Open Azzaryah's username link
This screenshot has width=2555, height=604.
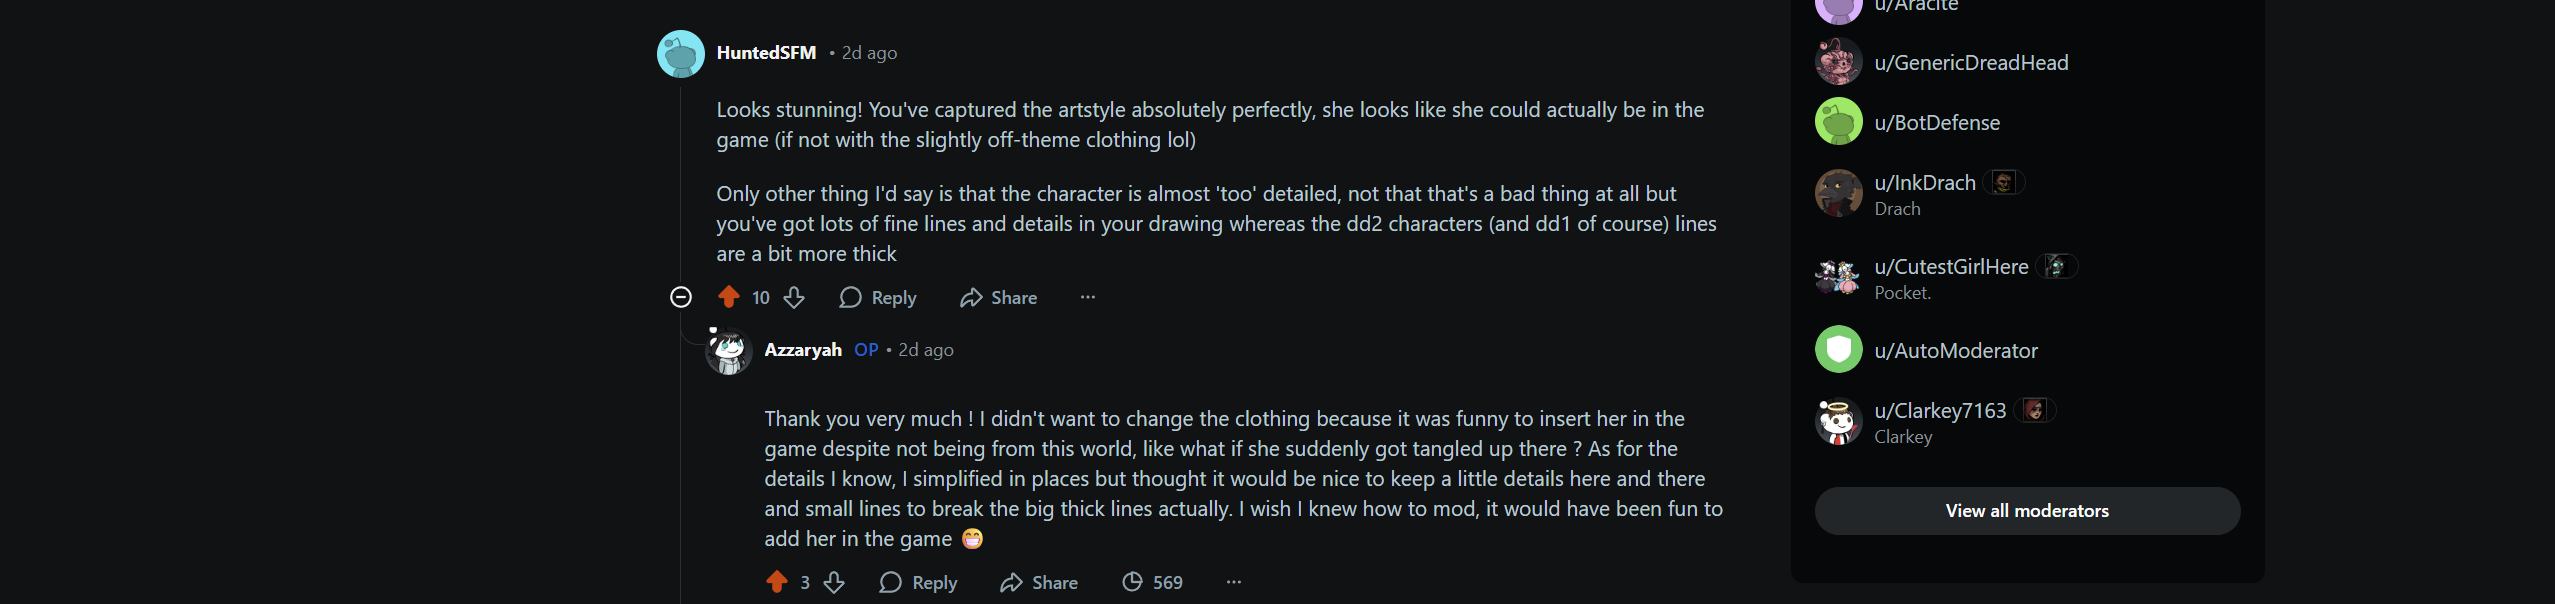[x=803, y=350]
